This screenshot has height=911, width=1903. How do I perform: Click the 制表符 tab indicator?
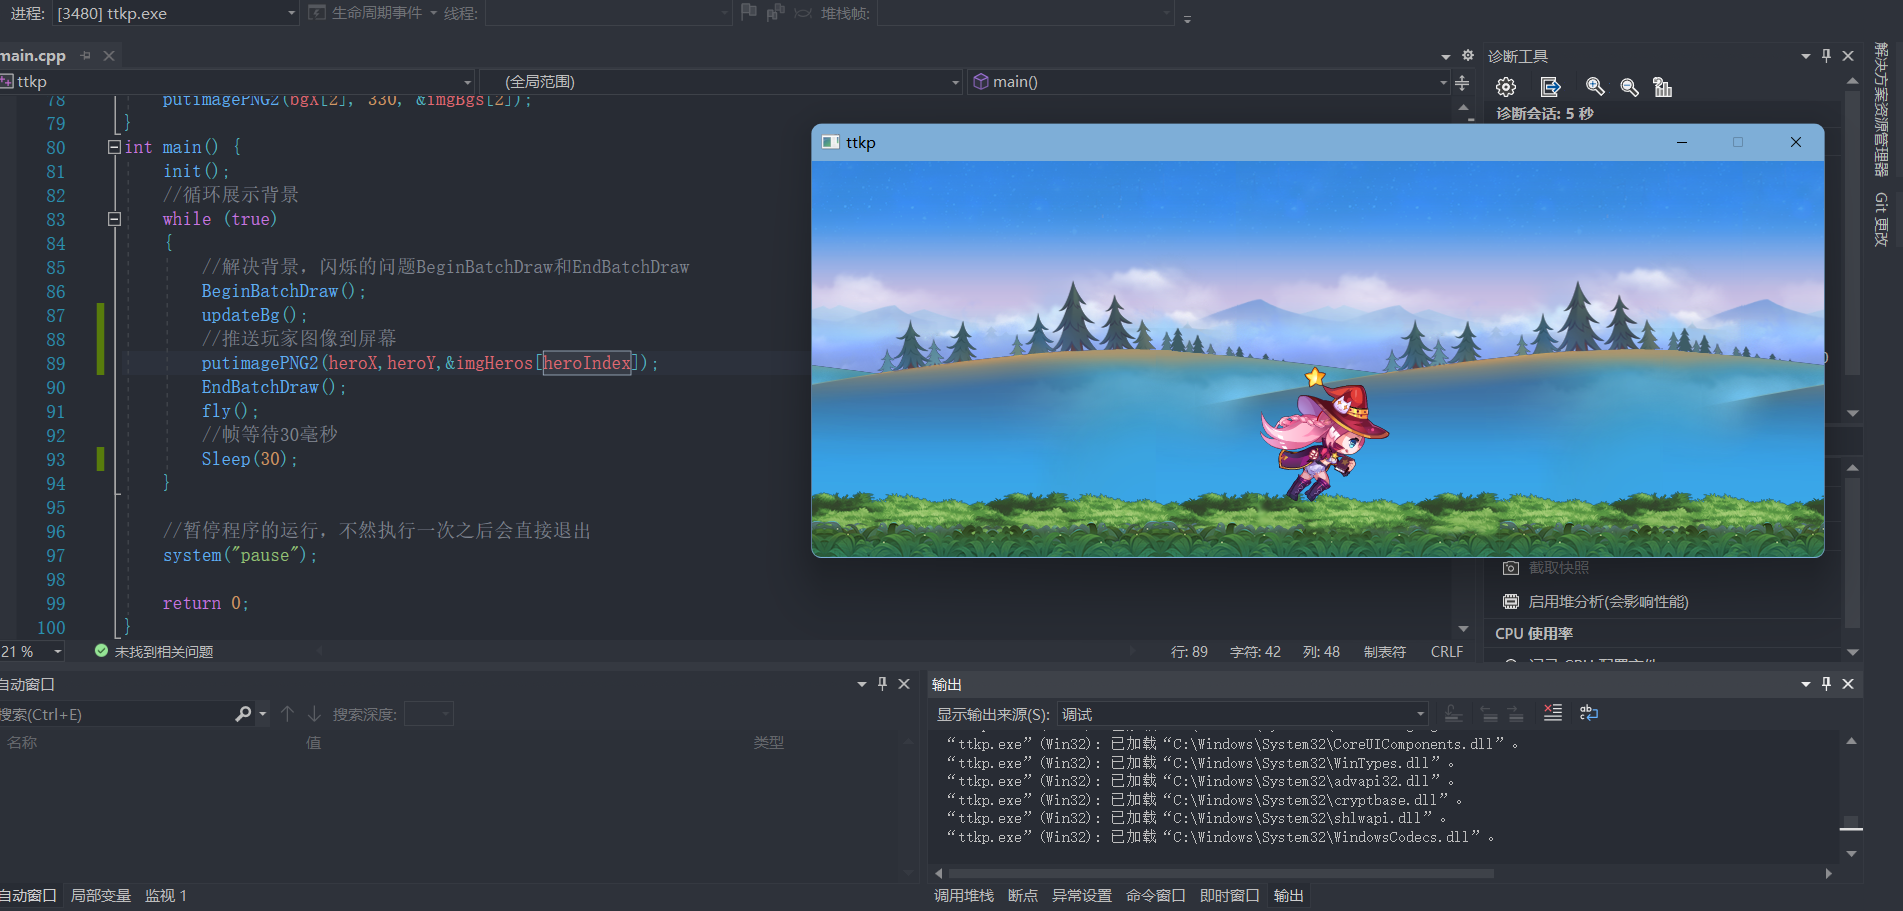coord(1384,652)
